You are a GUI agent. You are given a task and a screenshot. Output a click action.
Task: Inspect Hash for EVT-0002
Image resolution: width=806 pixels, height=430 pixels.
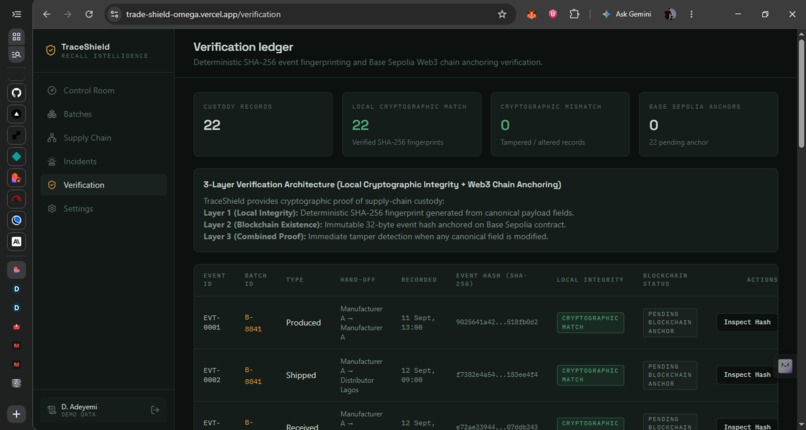tap(747, 375)
